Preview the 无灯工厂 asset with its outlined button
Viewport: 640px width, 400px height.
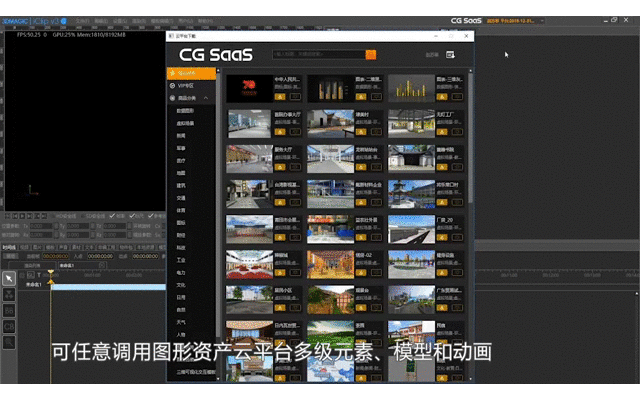(457, 132)
